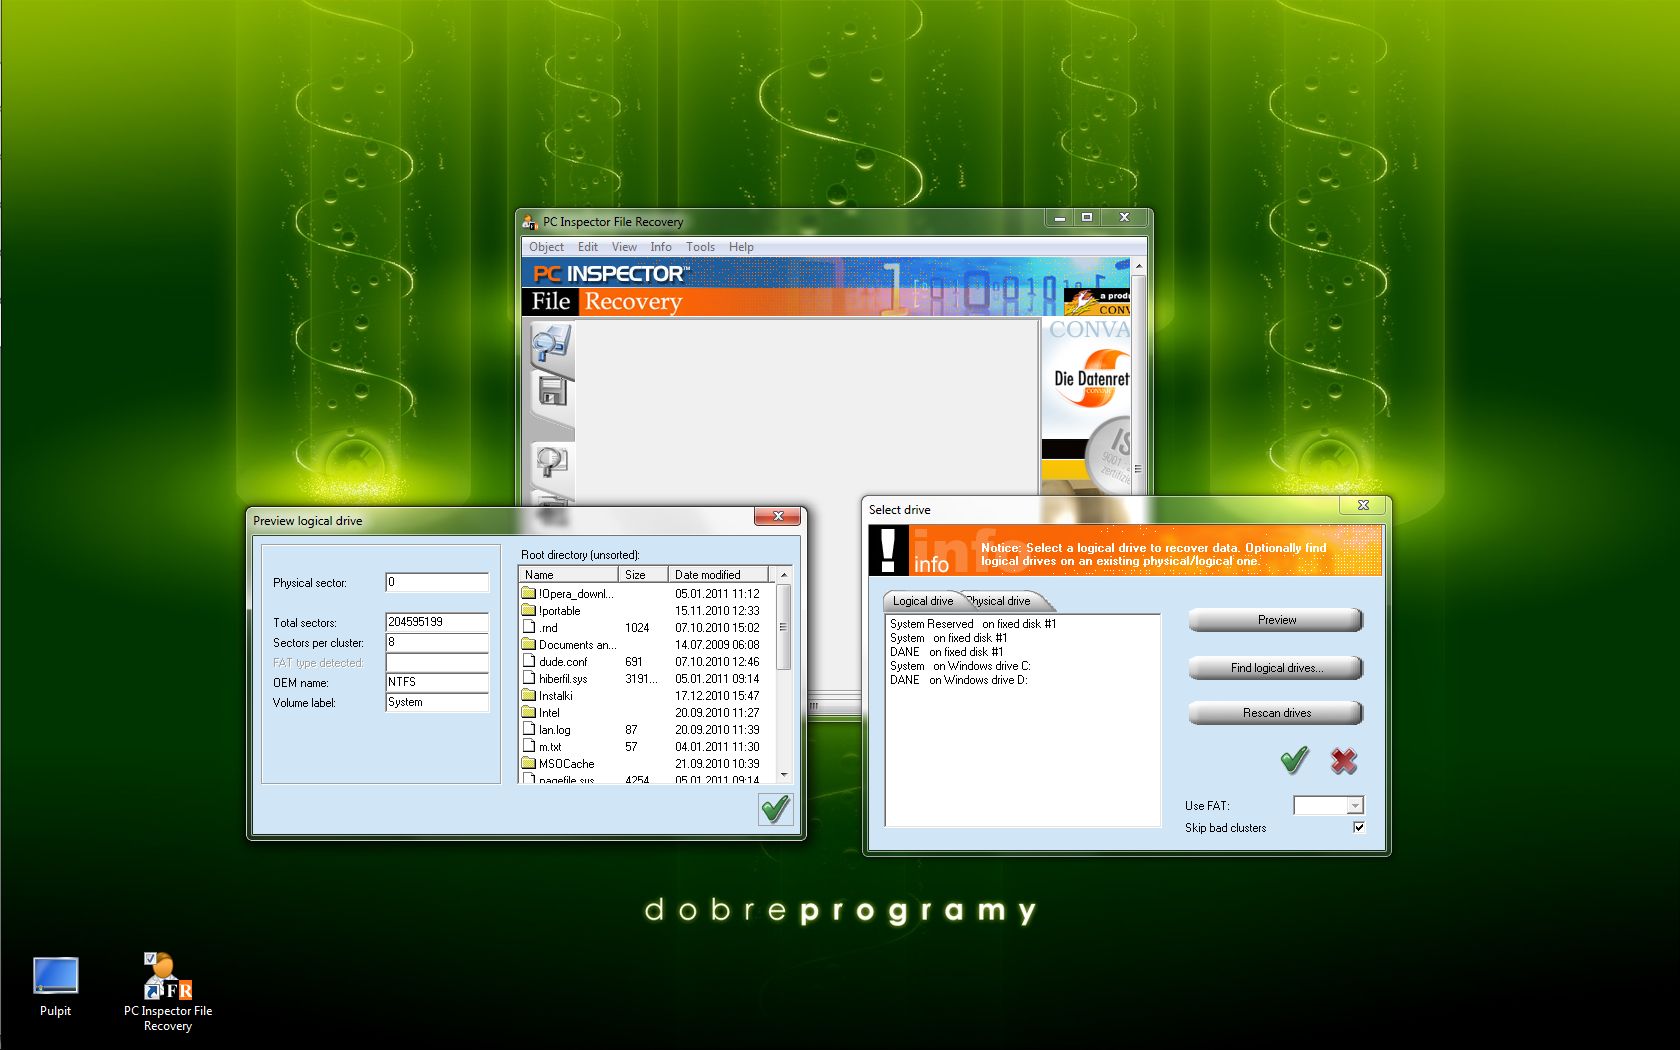Viewport: 1680px width, 1050px height.
Task: Click date 21.09.2010 10:39 of MSOCache
Action: pos(717,764)
